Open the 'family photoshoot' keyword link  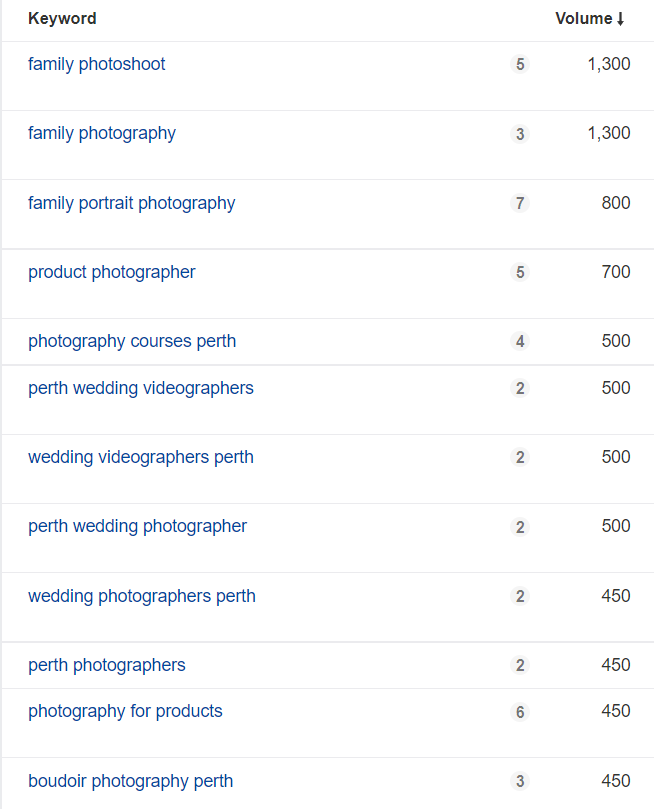coord(96,64)
